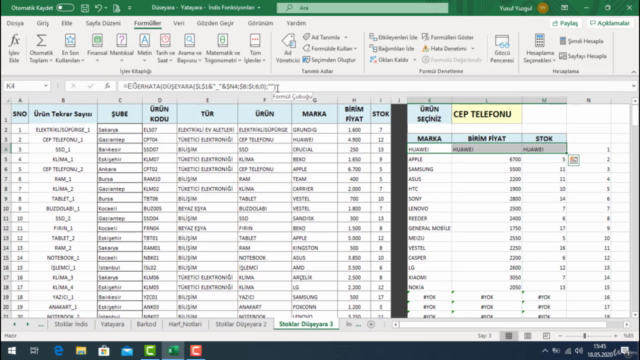Click Seçimden Oluştur
This screenshot has height=360, width=640.
click(x=329, y=60)
